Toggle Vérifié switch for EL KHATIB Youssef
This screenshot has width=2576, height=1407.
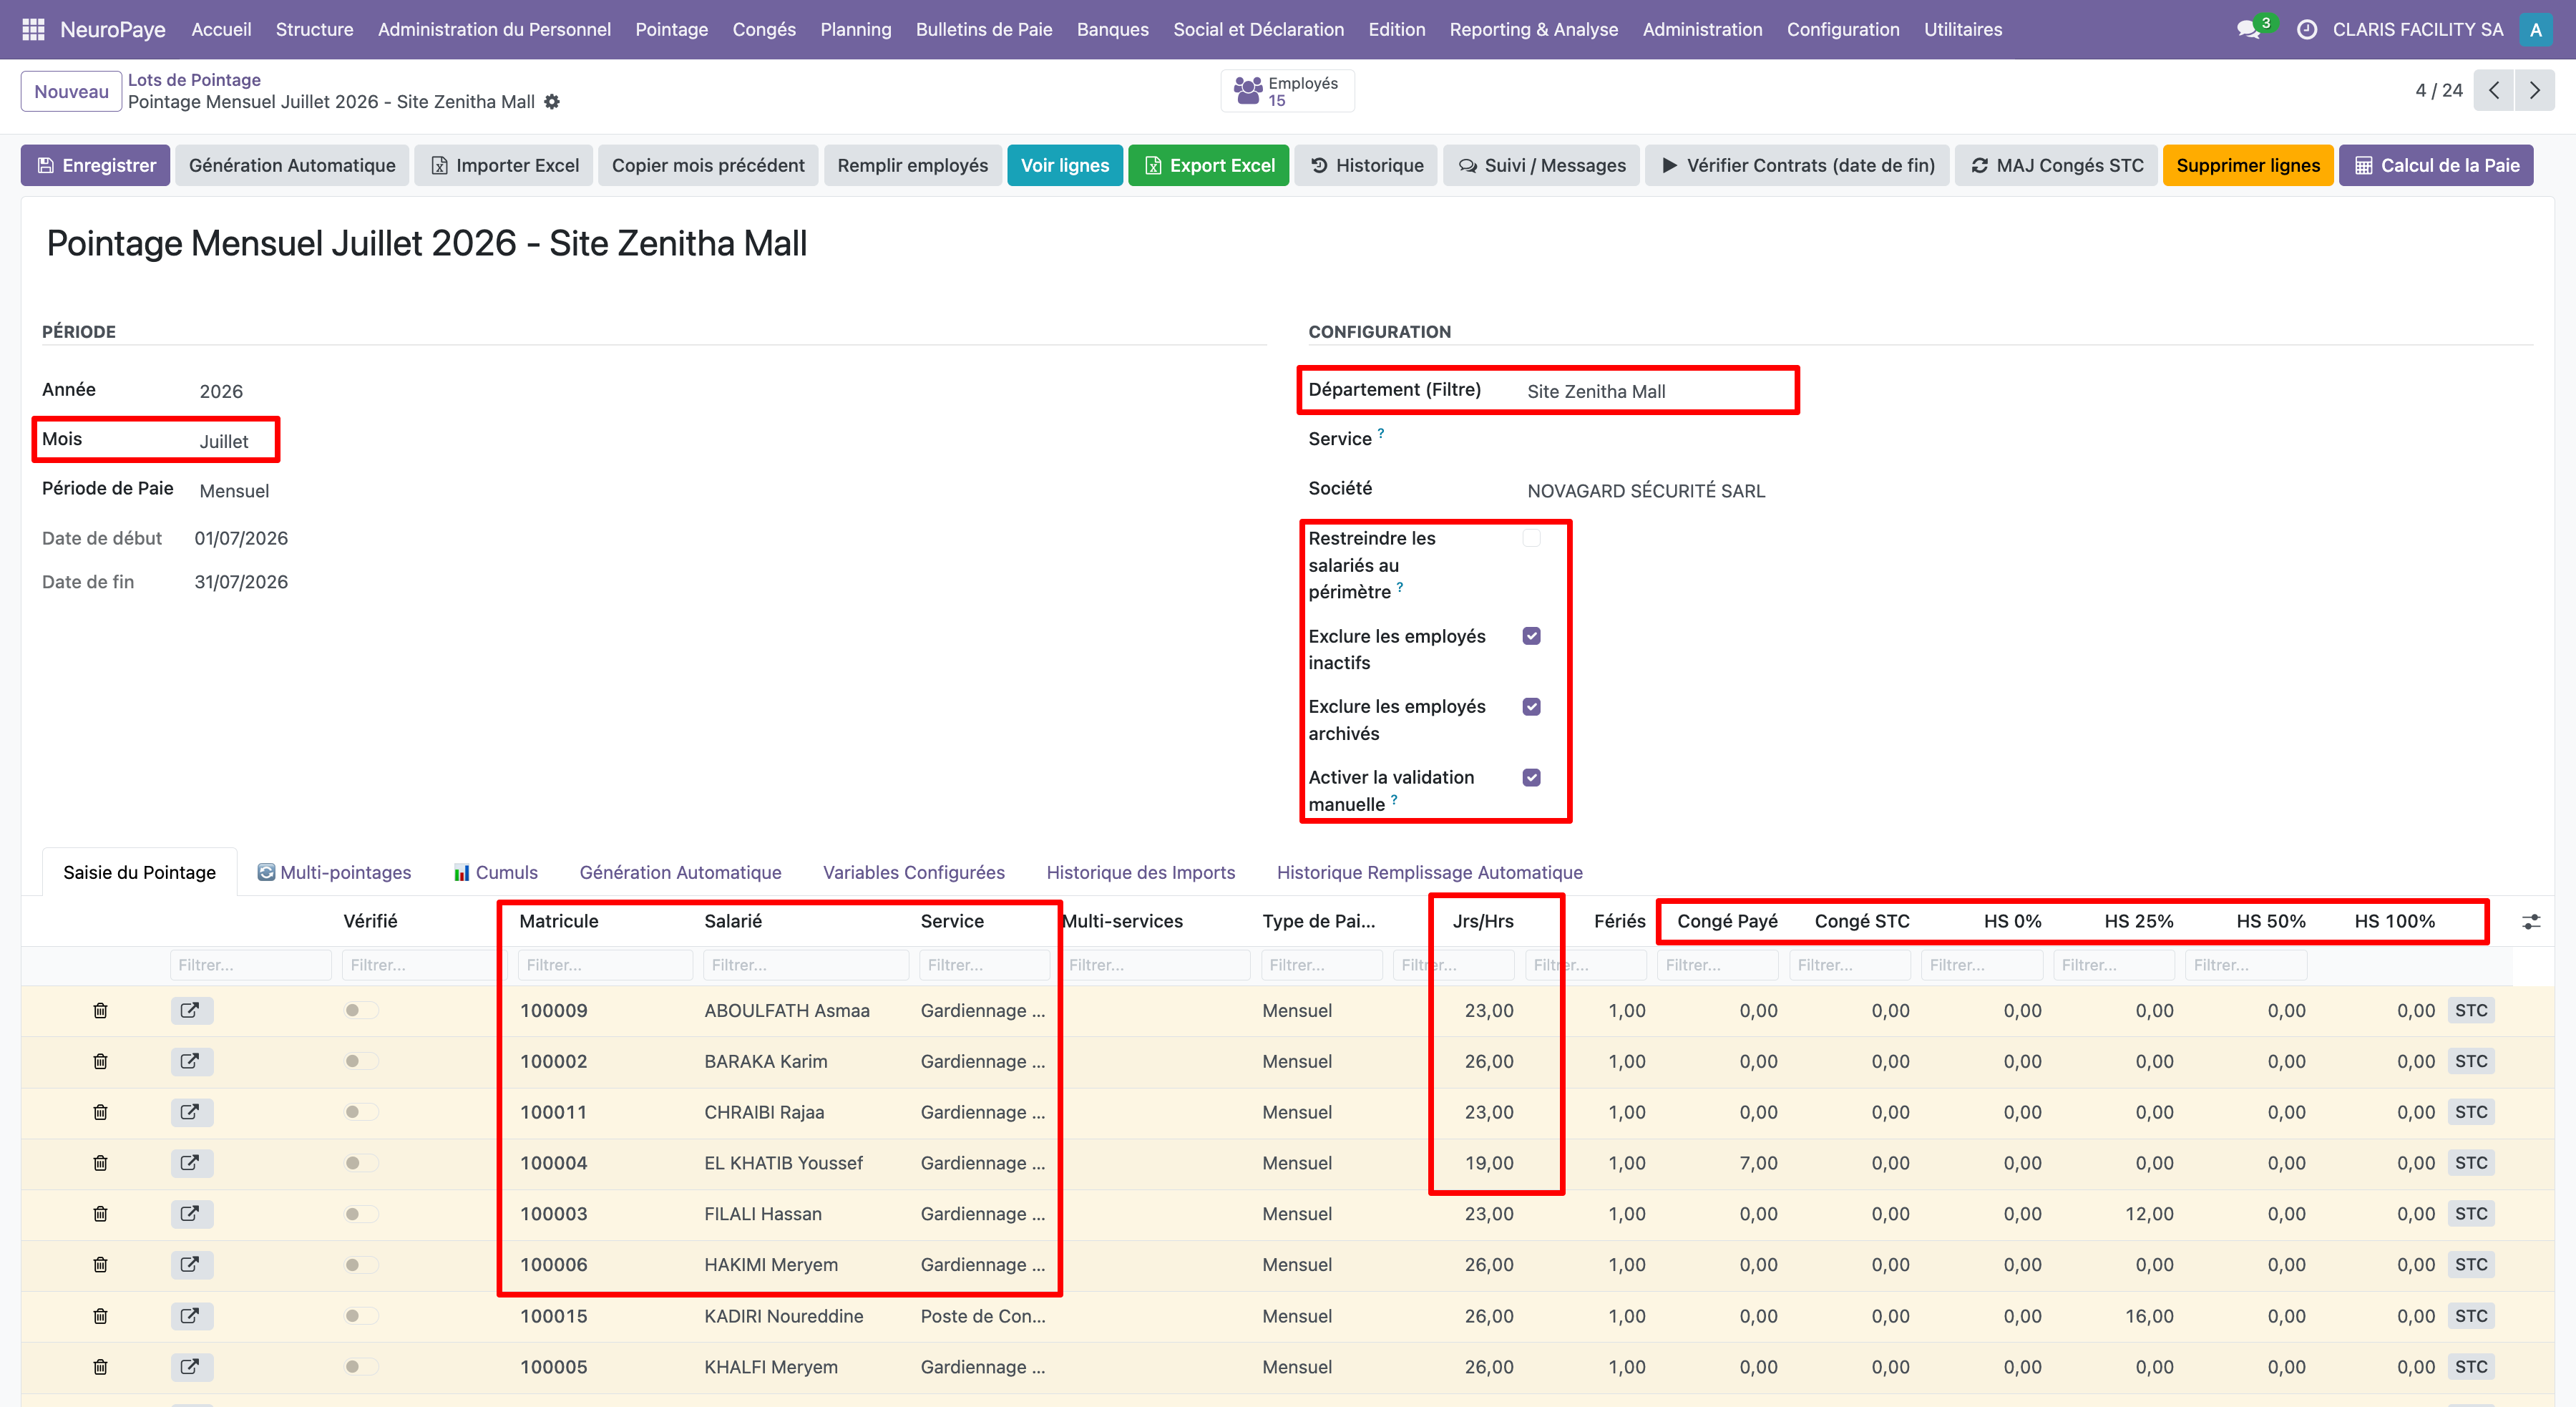tap(361, 1163)
